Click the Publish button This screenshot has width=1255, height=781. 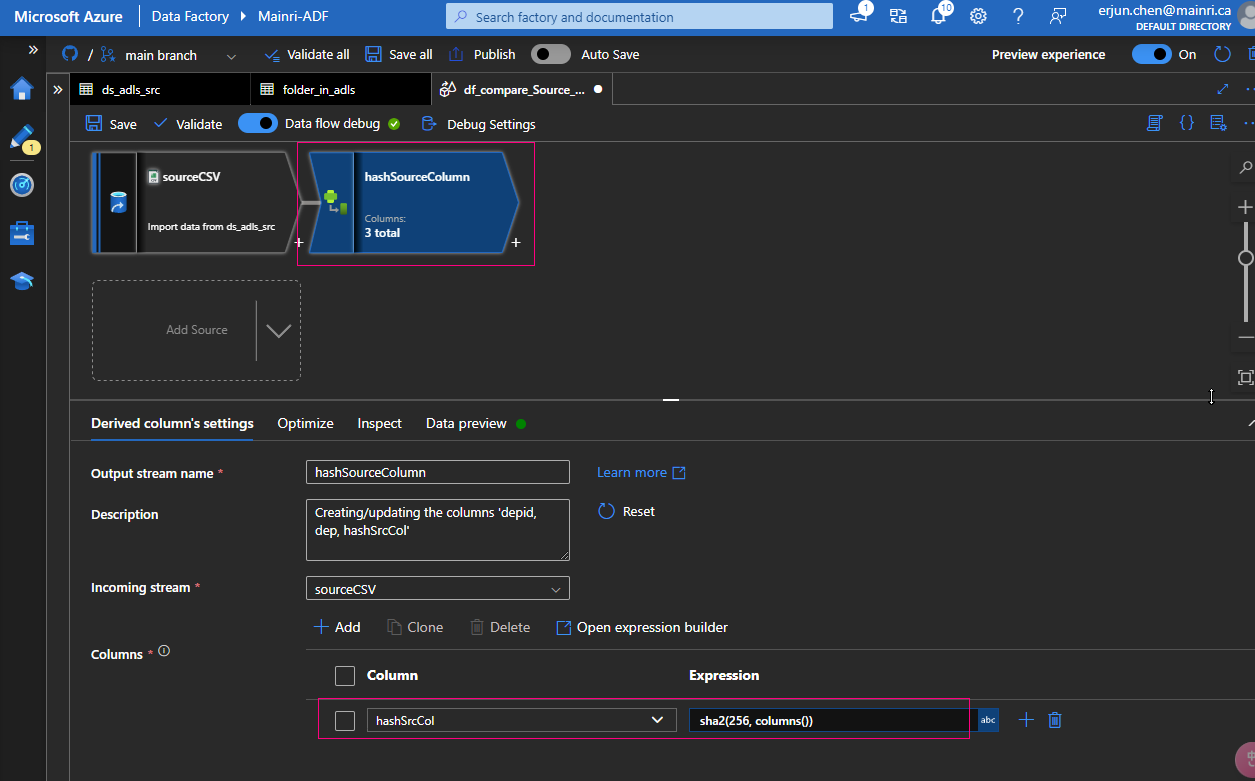[483, 54]
